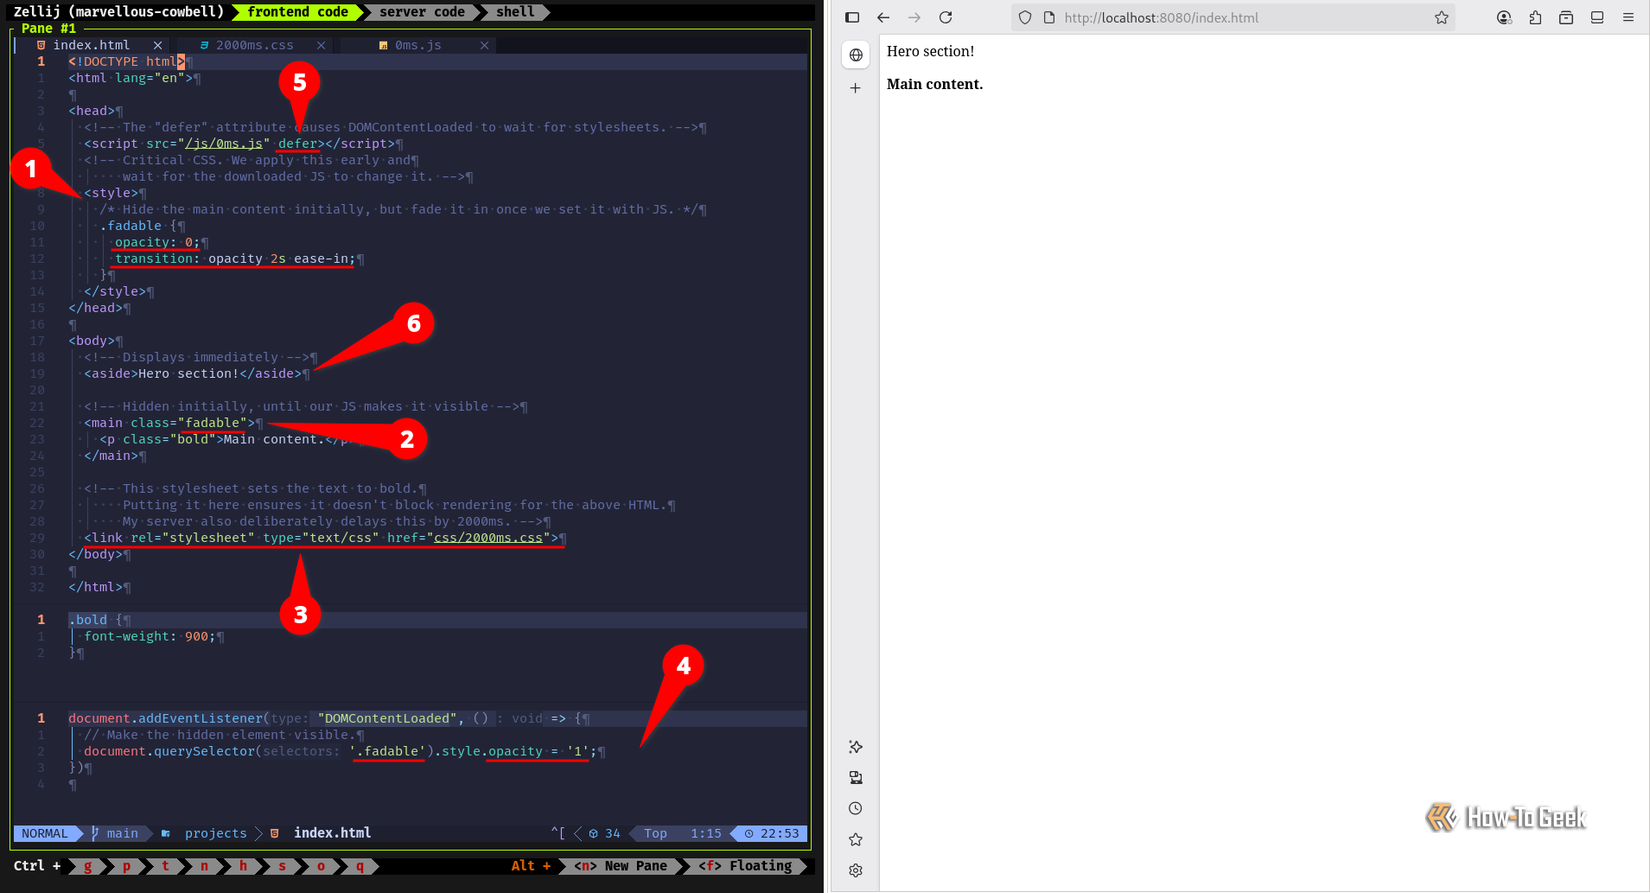Click the "css/2000ms.css" href in the code

(488, 538)
